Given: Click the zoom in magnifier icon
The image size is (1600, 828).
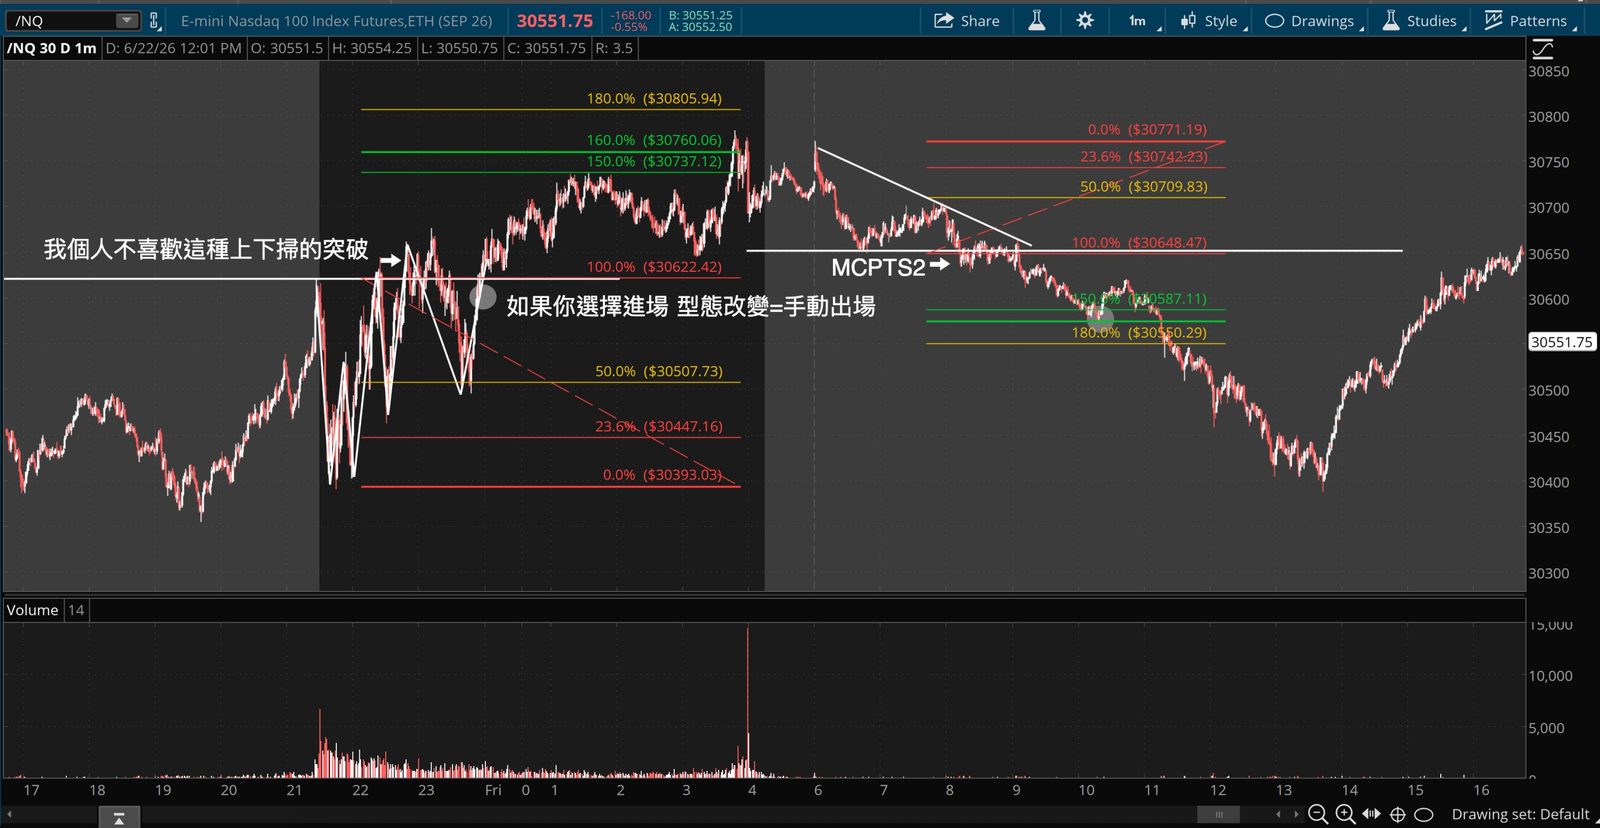Looking at the screenshot, I should 1346,814.
